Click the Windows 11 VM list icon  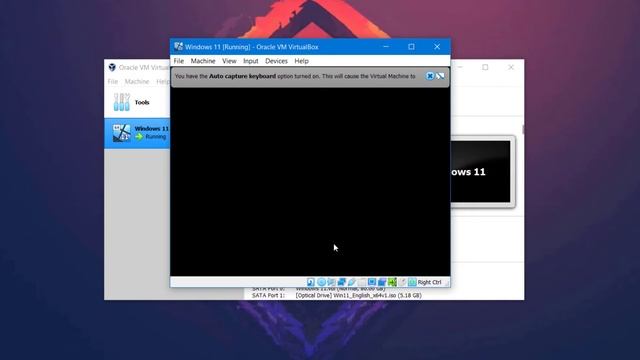122,133
